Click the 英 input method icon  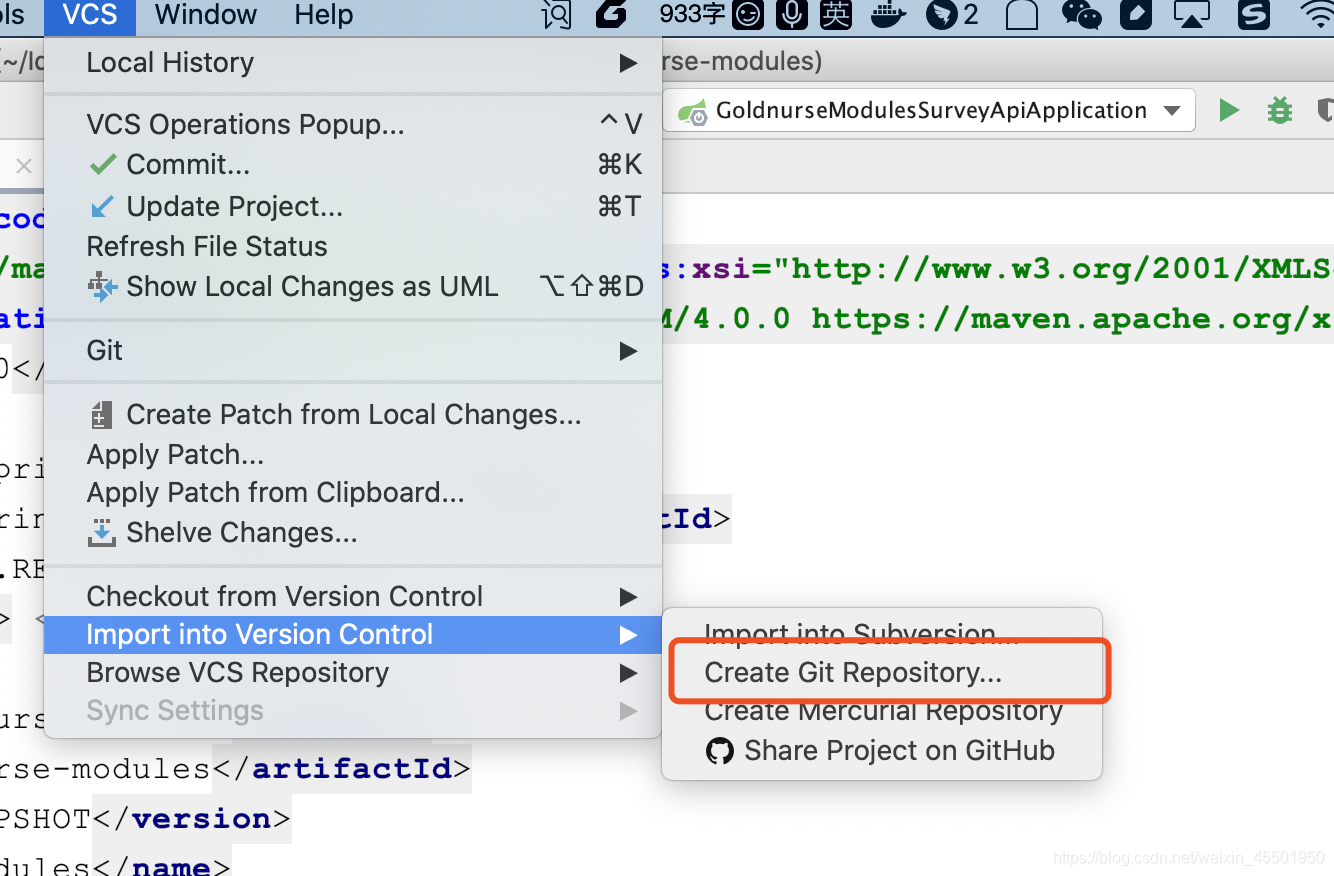836,14
